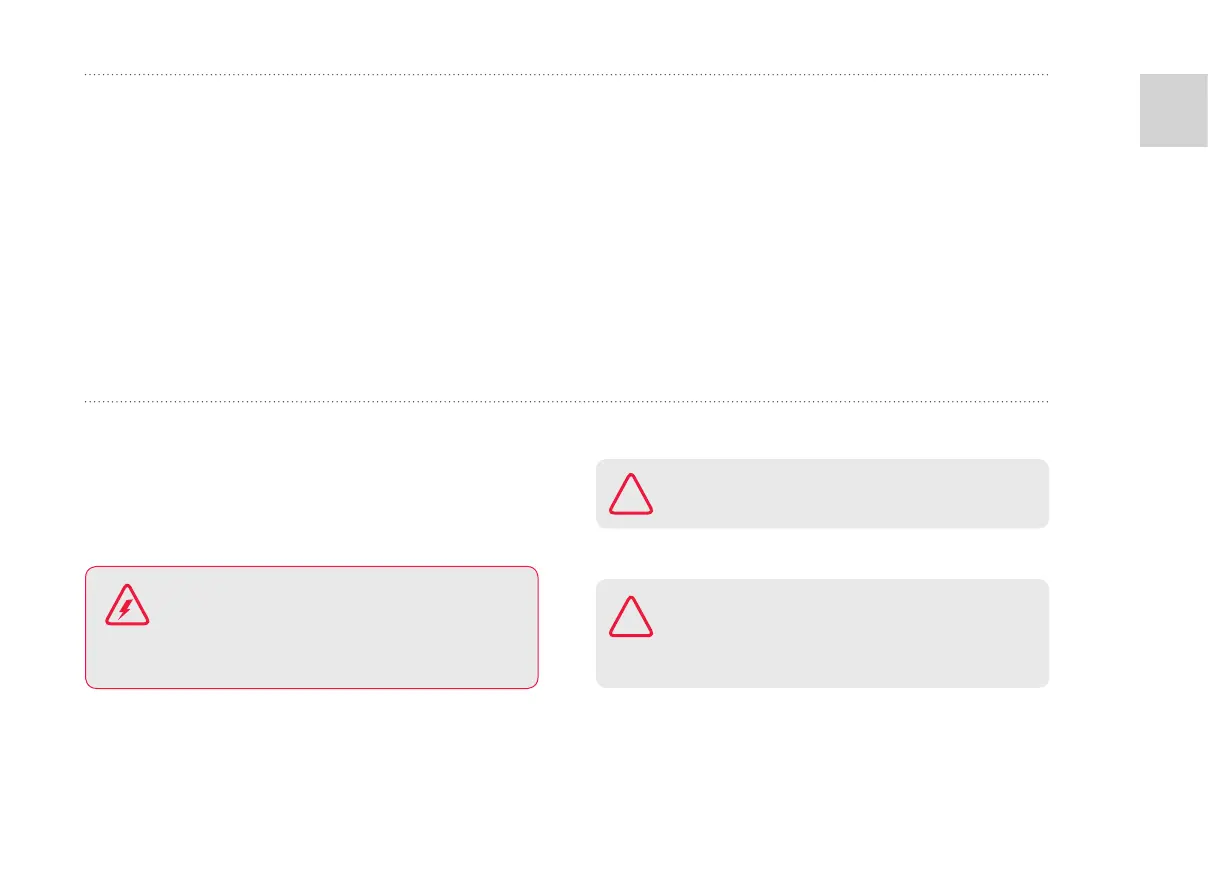Click the white margin beneath the gray section tab
The image size is (1208, 873).
1174,400
